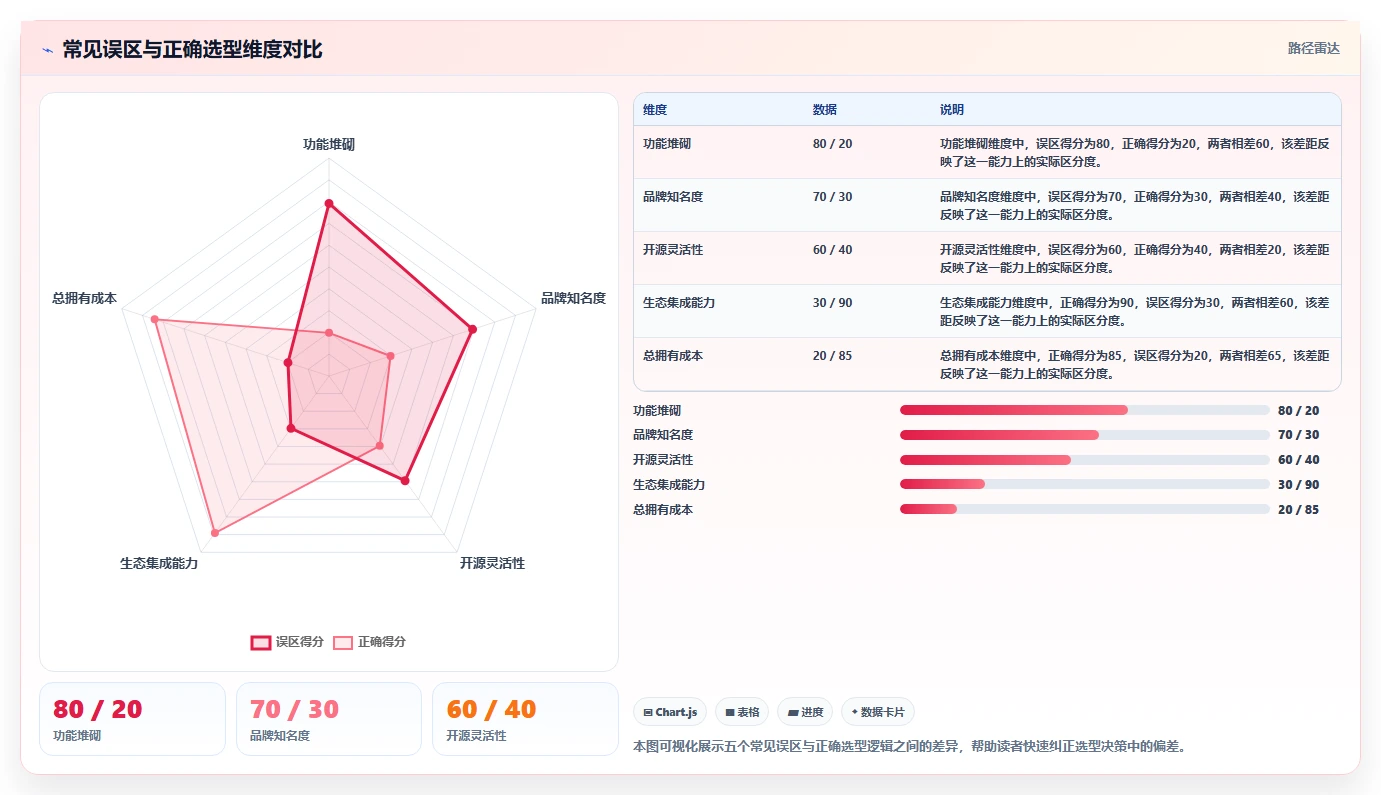
Task: Click 功能堆砌 axis label on radar chart
Action: coord(329,144)
